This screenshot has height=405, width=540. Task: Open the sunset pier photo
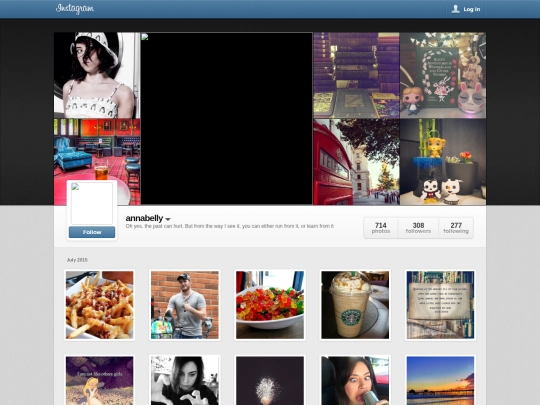pyautogui.click(x=440, y=381)
